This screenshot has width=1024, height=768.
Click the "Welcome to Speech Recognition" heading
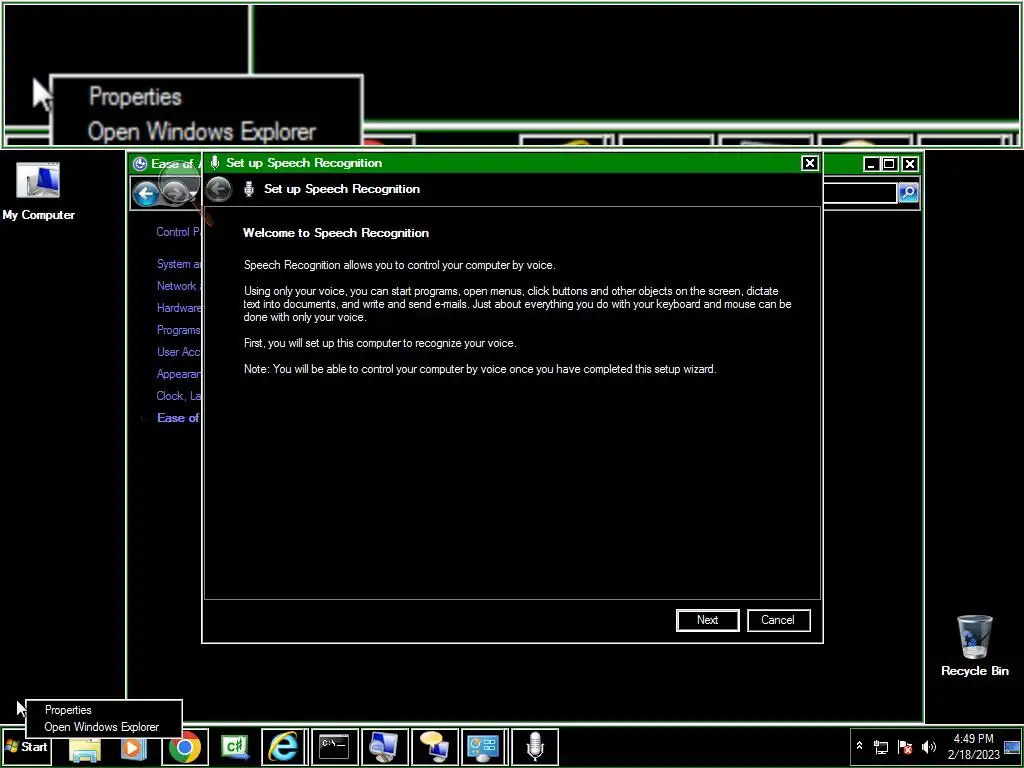[336, 233]
